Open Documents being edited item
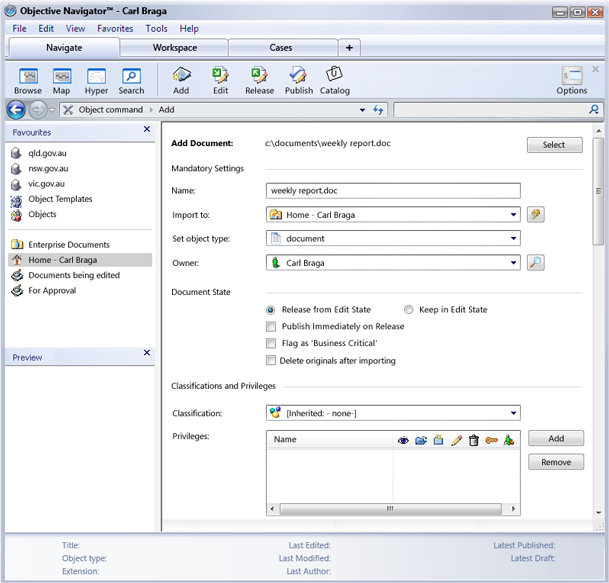Image resolution: width=609 pixels, height=583 pixels. pos(74,275)
